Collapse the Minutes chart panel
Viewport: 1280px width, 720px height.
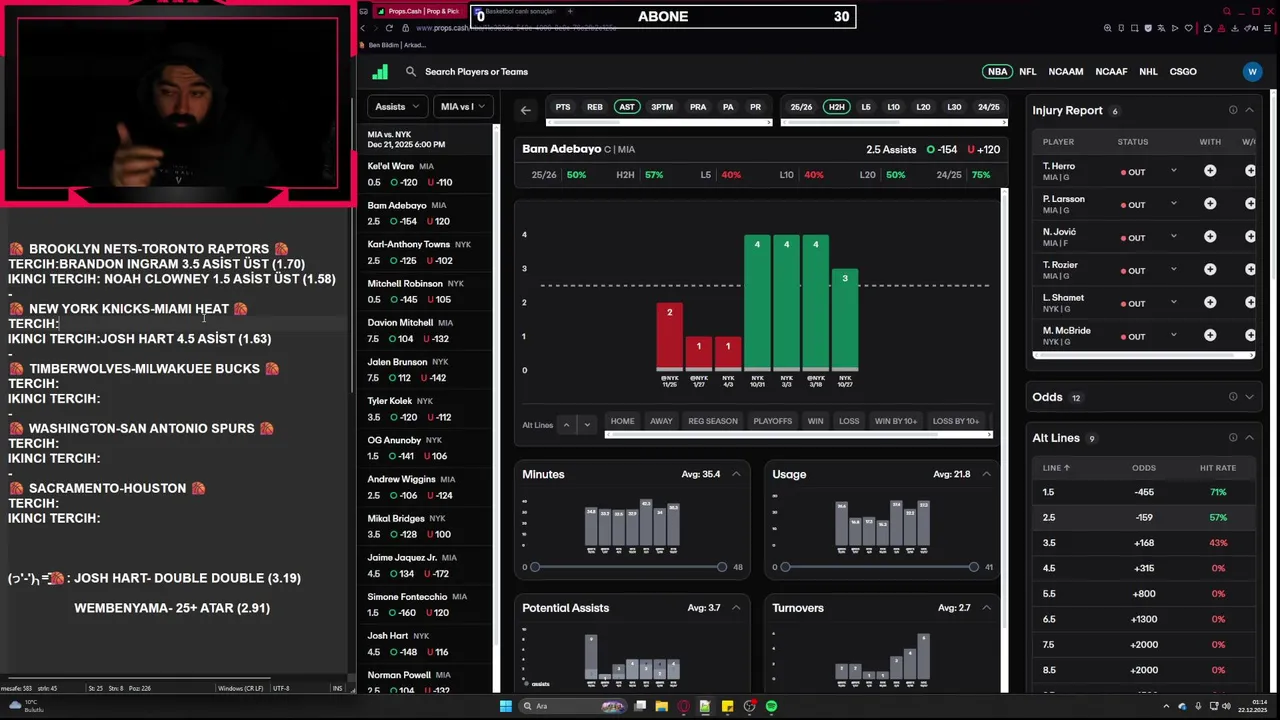[x=736, y=474]
